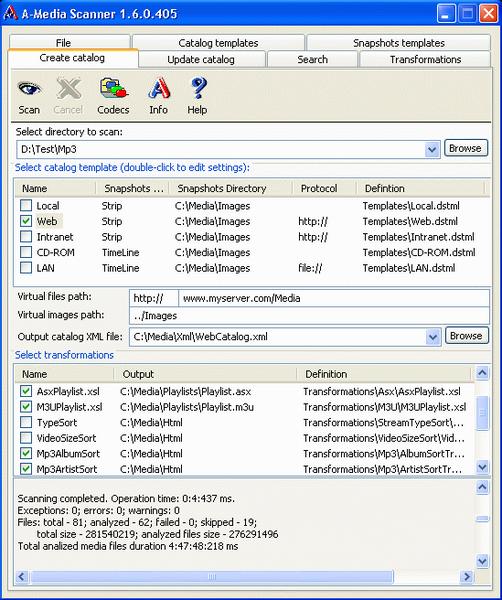
Task: Click the A-Media Scanner title bar logo
Action: pyautogui.click(x=10, y=13)
